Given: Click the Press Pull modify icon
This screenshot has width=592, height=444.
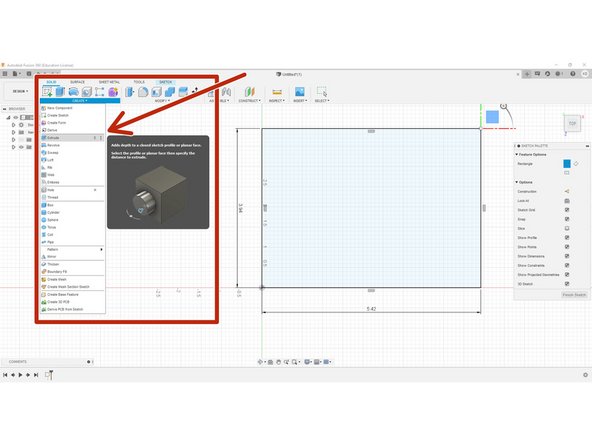Looking at the screenshot, I should pyautogui.click(x=130, y=92).
